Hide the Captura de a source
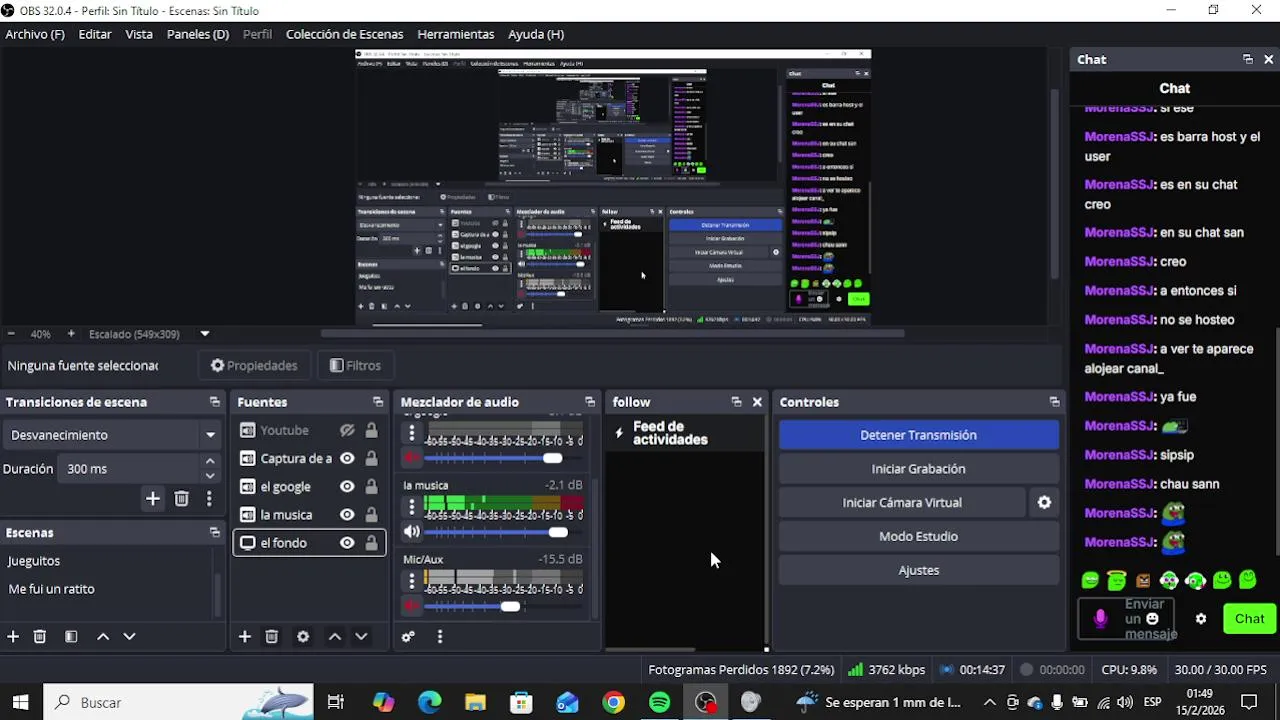The height and width of the screenshot is (720, 1280). click(x=347, y=458)
